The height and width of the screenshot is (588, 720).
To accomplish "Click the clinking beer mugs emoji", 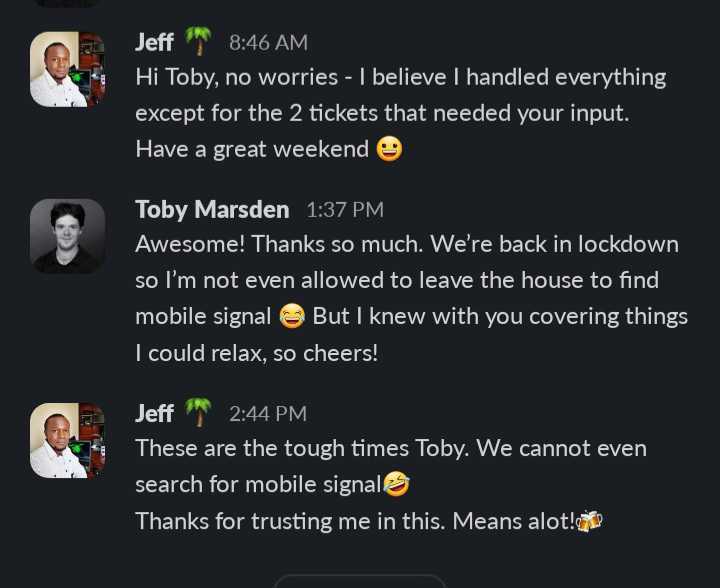I will point(589,521).
